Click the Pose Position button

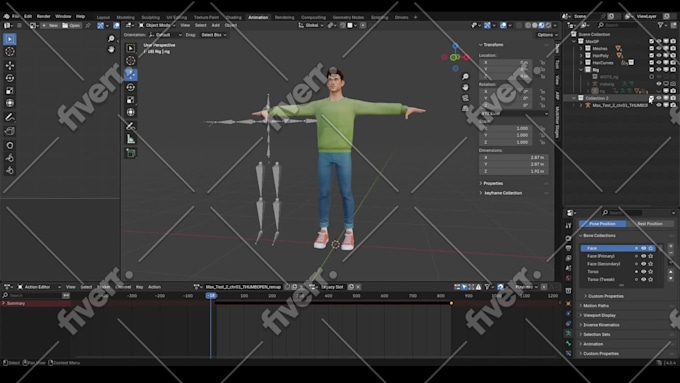point(602,224)
